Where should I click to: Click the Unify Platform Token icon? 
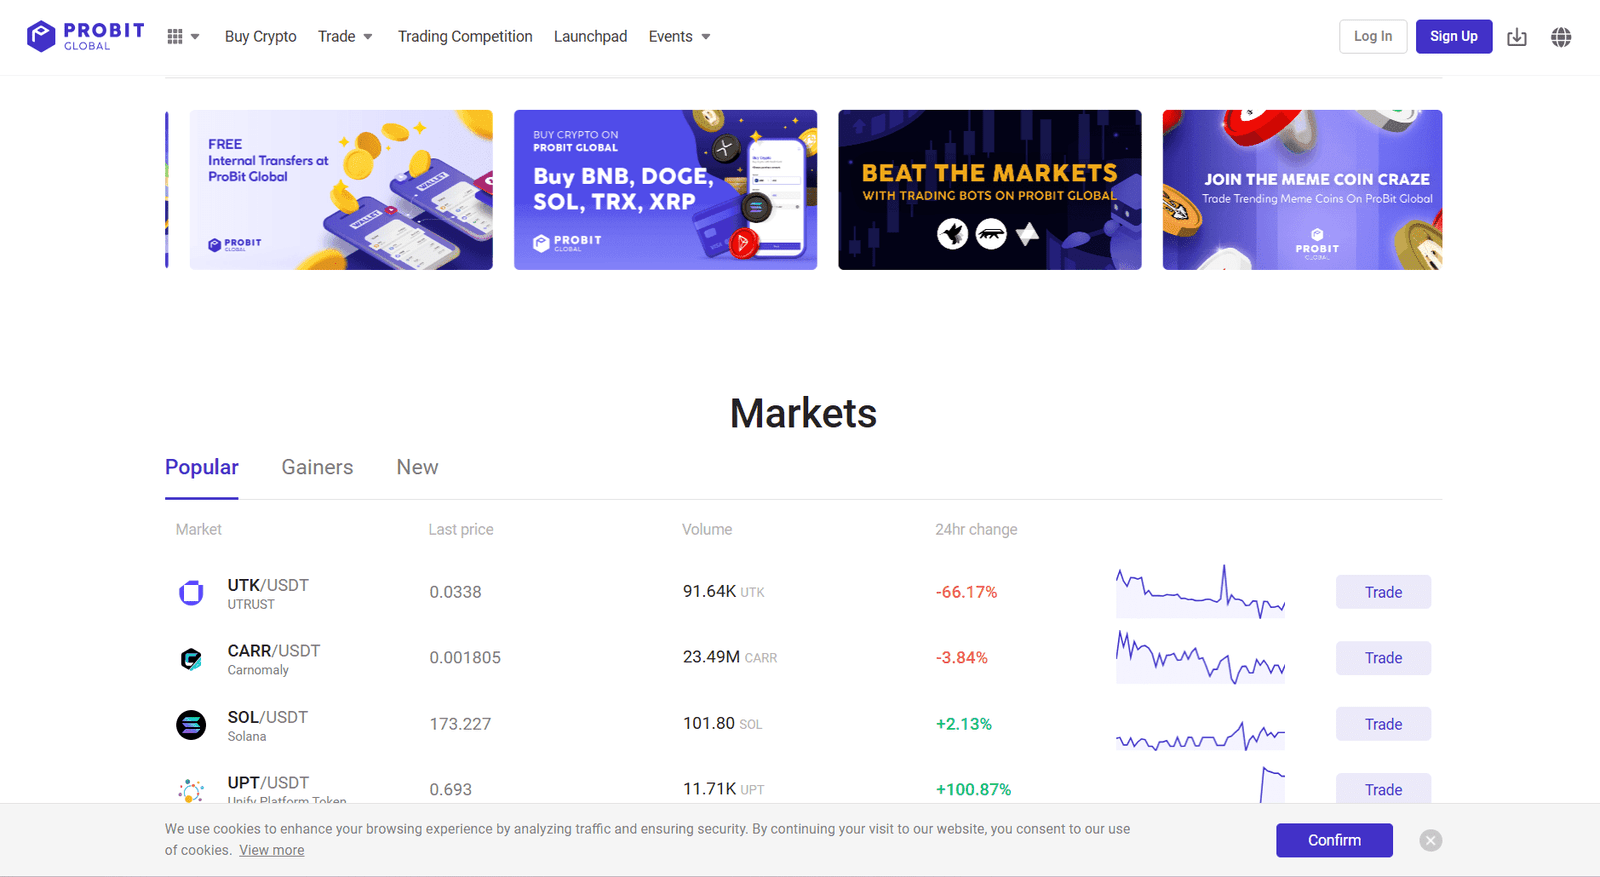[191, 790]
